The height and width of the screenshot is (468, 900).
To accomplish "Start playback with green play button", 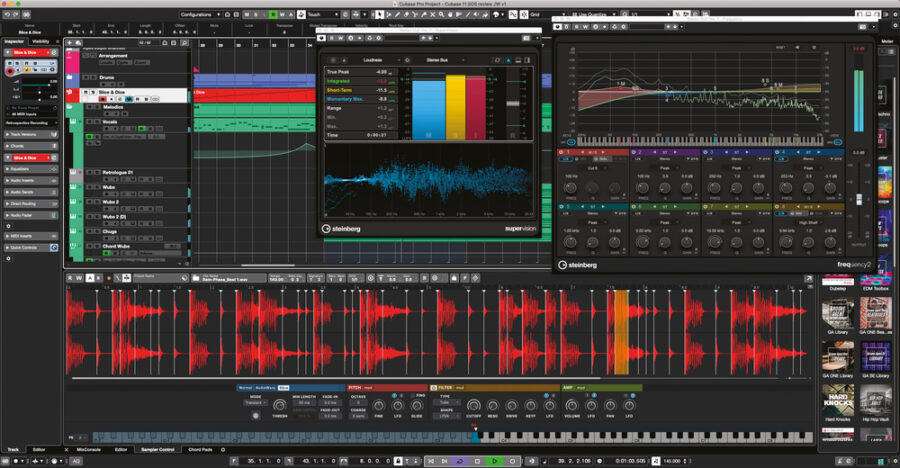I will [x=495, y=461].
